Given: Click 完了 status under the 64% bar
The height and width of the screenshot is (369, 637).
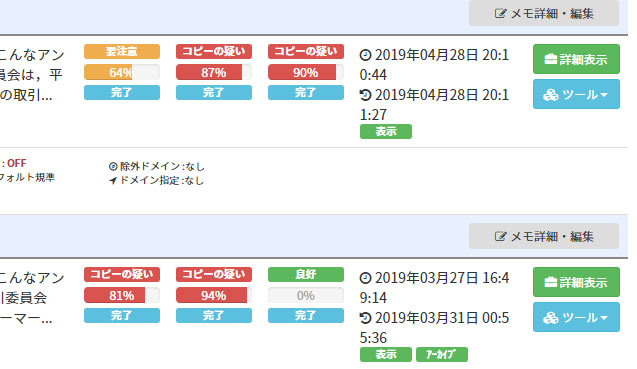Looking at the screenshot, I should click(x=121, y=92).
